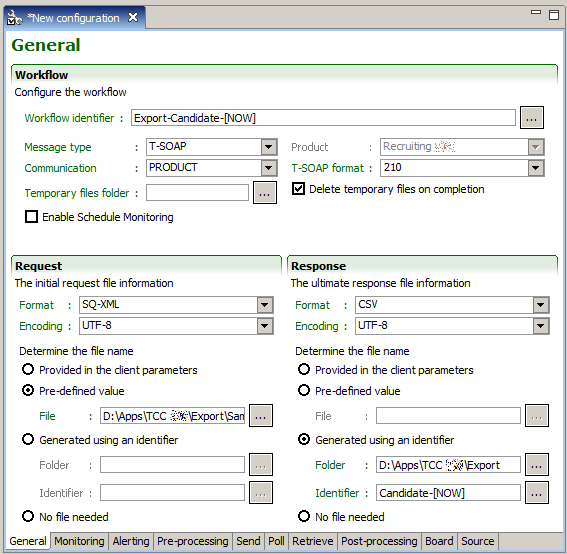Viewport: 567px width, 554px height.
Task: Open the Message type dropdown
Action: pyautogui.click(x=269, y=147)
